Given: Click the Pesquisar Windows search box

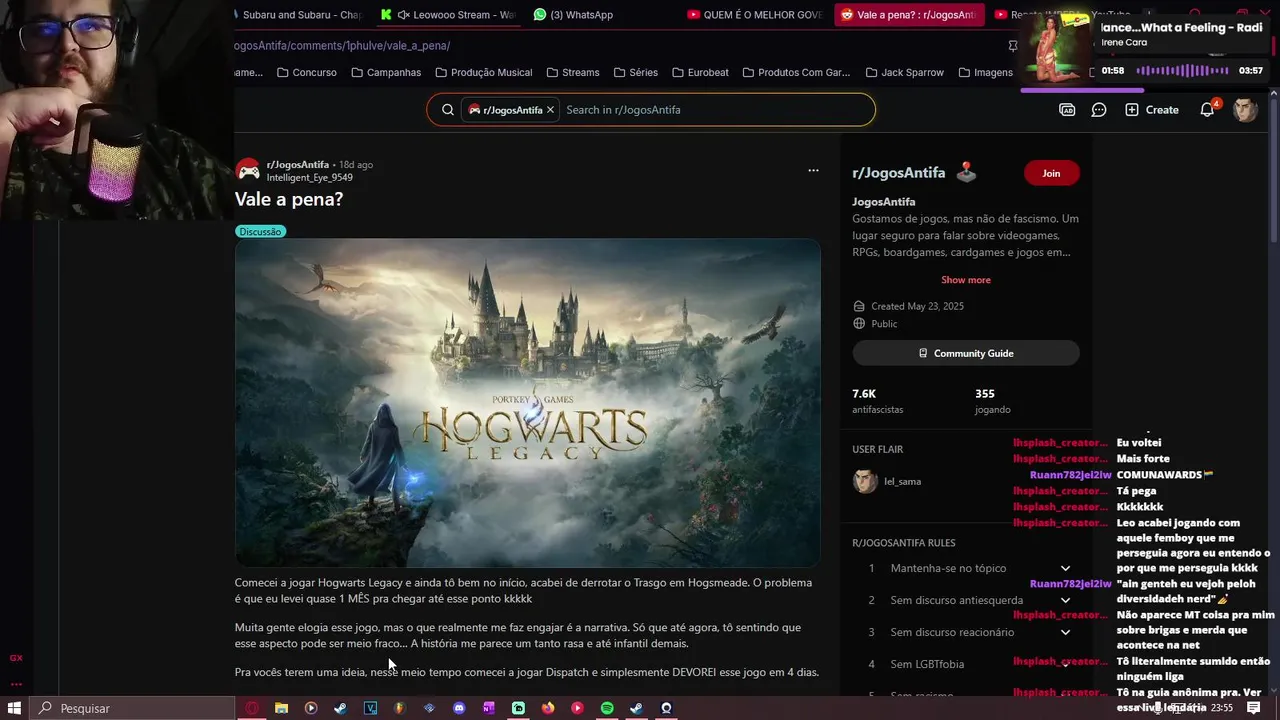Looking at the screenshot, I should click(132, 708).
